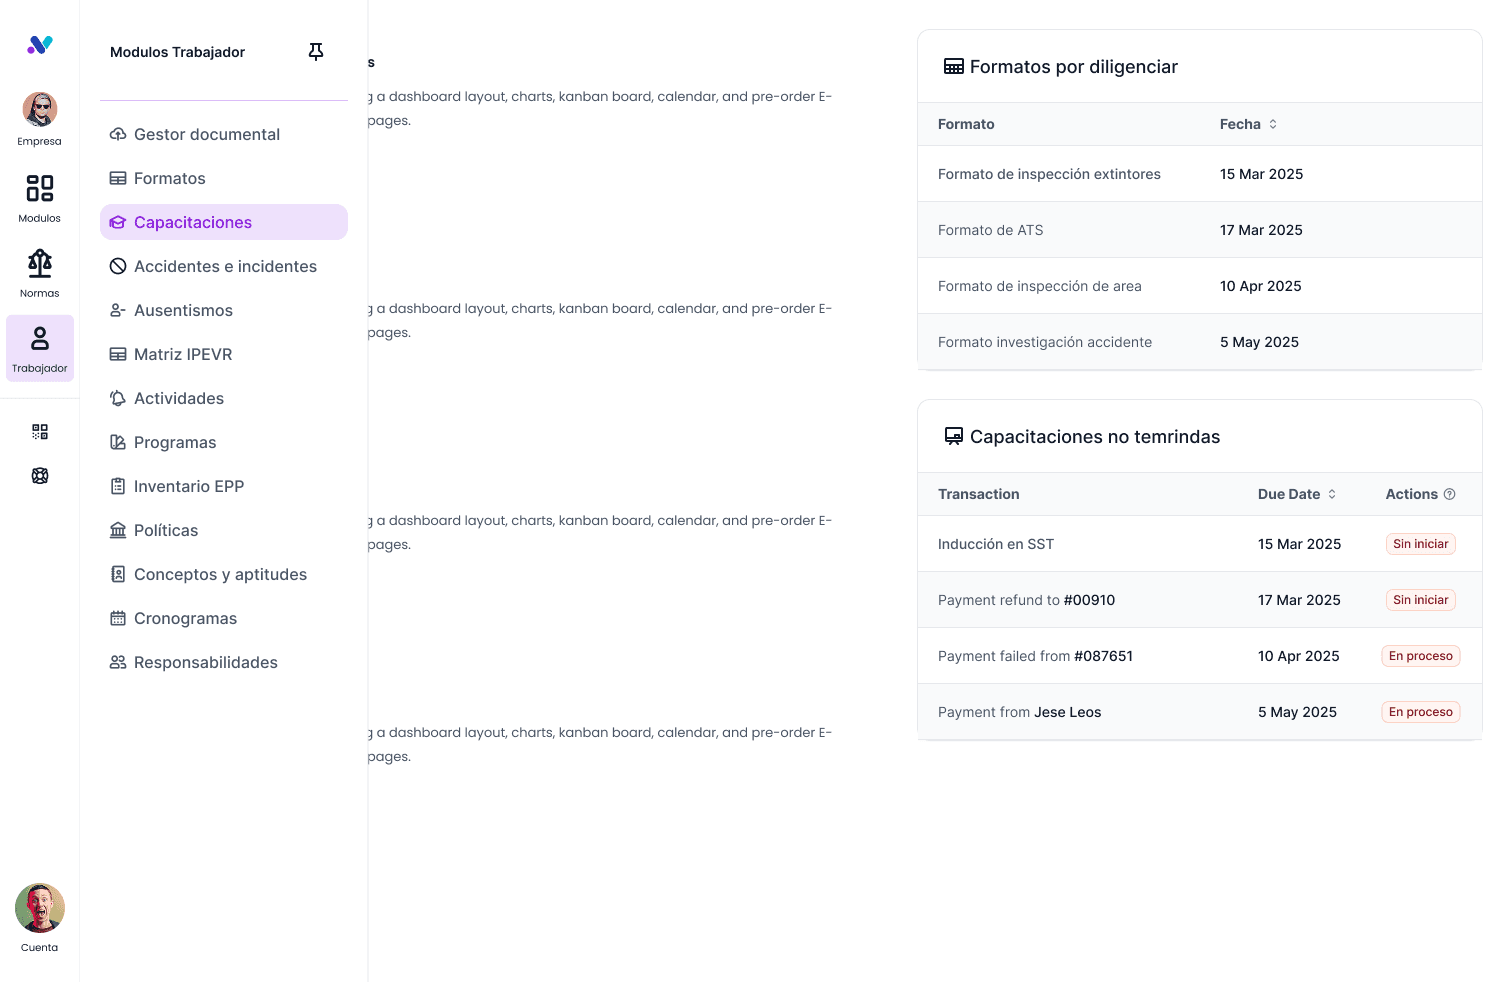Click the clipboard icon beside Inventario EPP
The width and height of the screenshot is (1512, 982).
tap(118, 486)
